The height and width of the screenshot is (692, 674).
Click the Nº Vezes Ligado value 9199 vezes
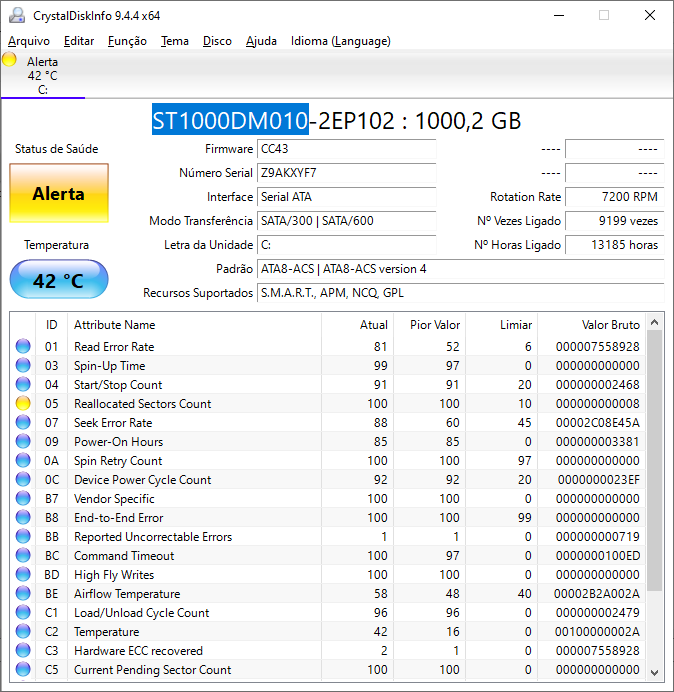[614, 221]
